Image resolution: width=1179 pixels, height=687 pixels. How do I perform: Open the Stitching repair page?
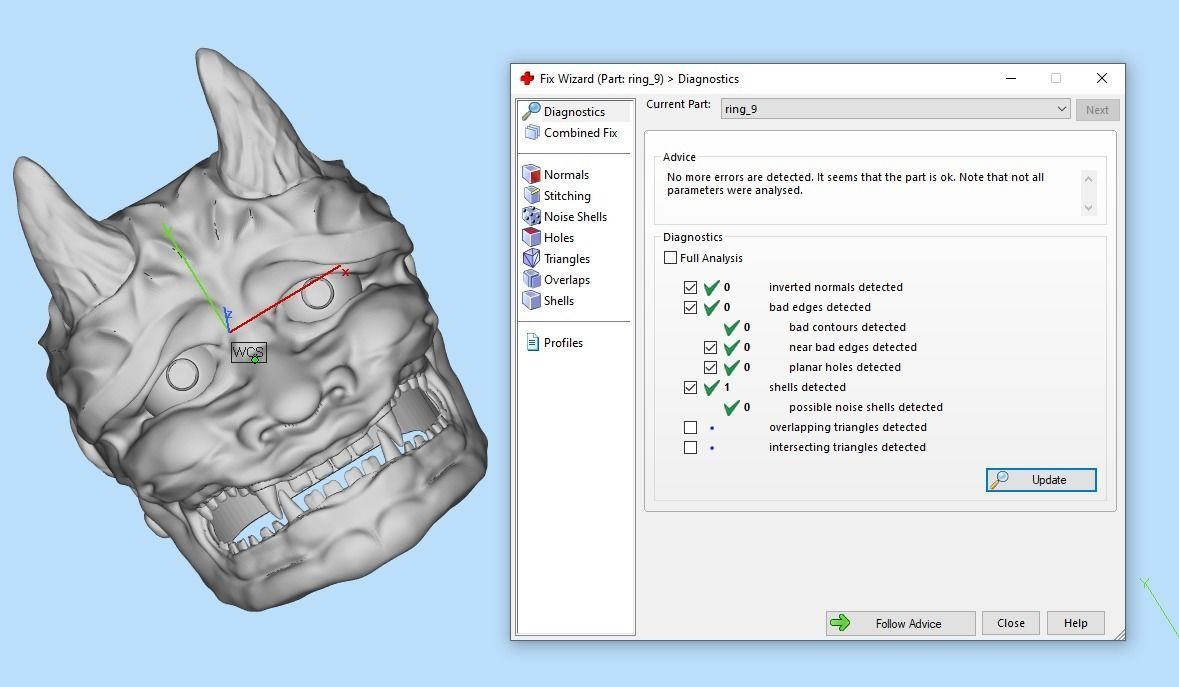(567, 195)
